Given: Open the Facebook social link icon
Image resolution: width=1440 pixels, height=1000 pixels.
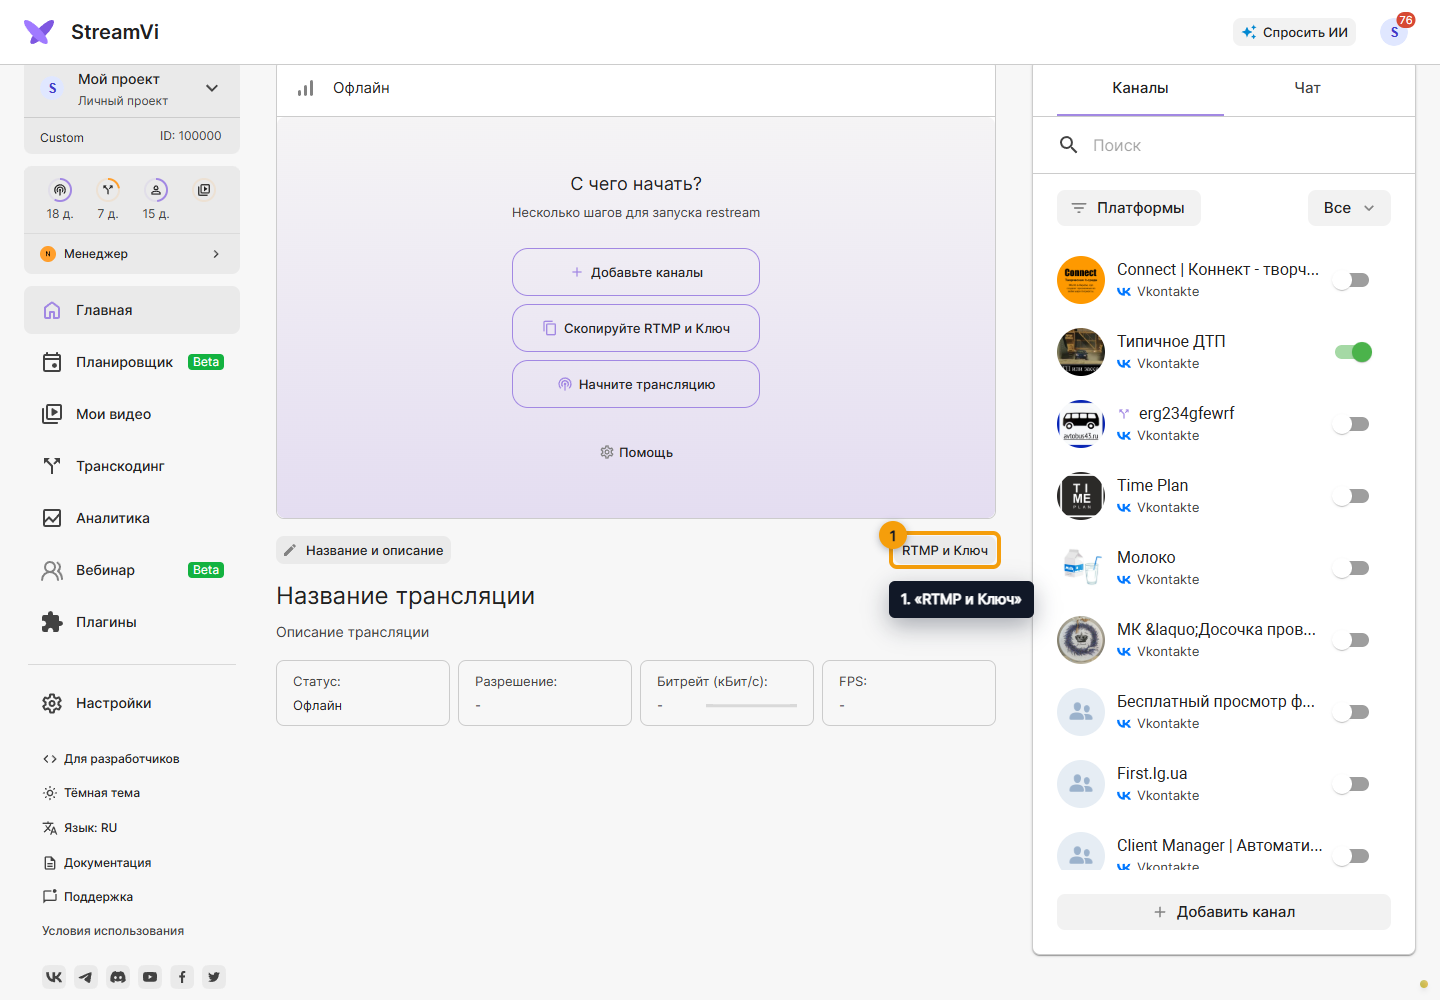Looking at the screenshot, I should click(182, 977).
